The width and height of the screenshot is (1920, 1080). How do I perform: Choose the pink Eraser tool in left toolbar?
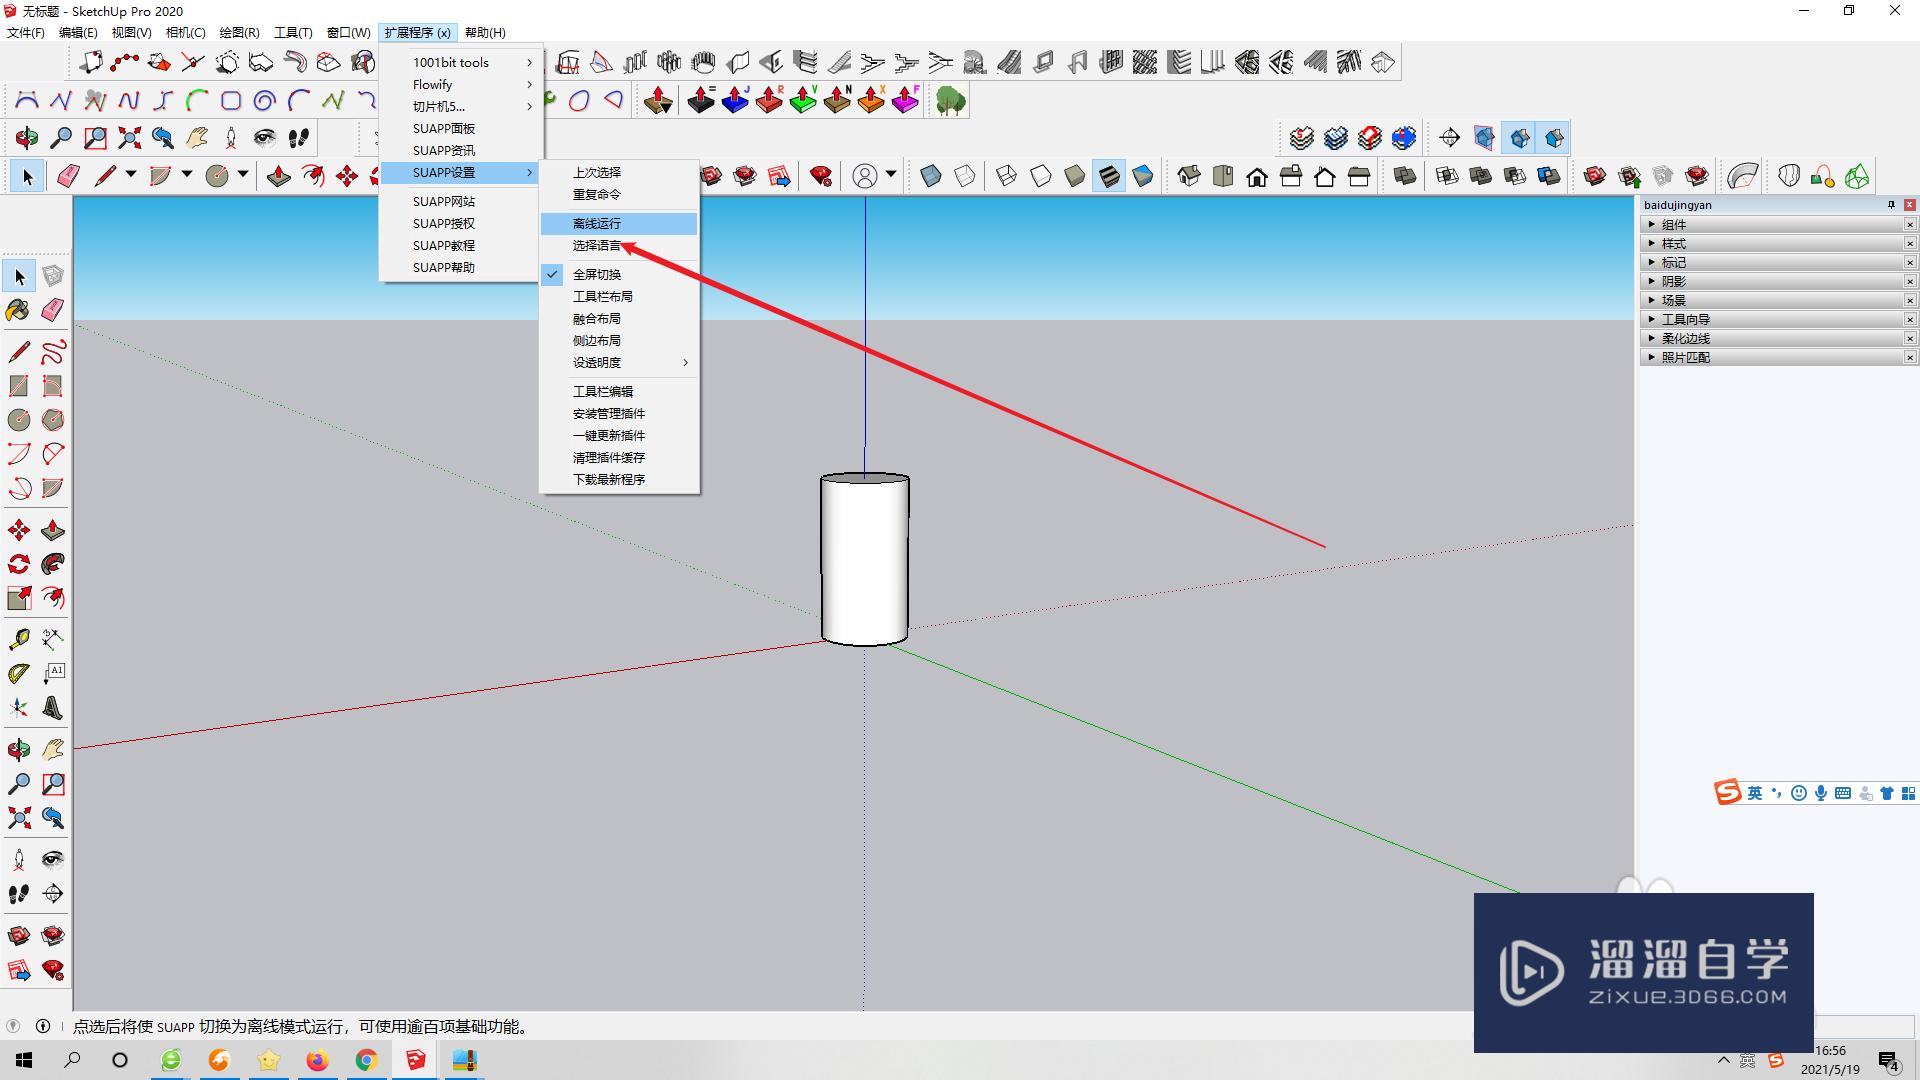53,310
